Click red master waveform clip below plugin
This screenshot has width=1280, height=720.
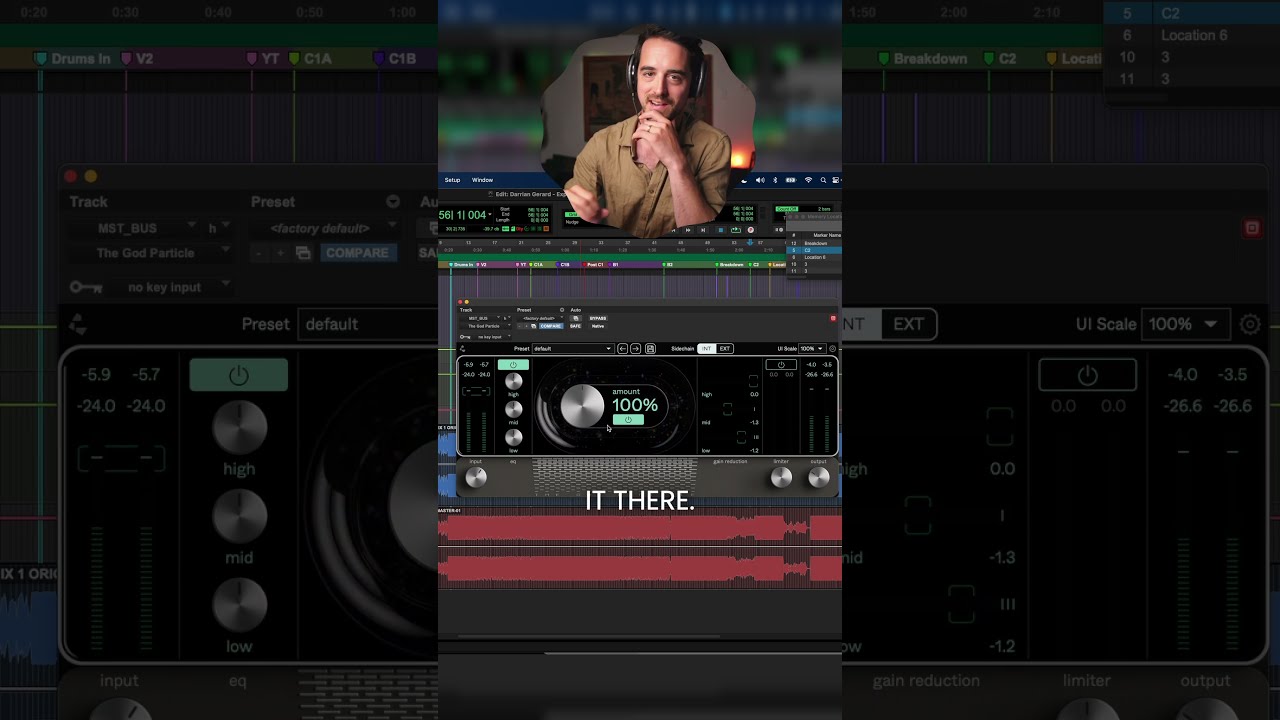point(640,549)
